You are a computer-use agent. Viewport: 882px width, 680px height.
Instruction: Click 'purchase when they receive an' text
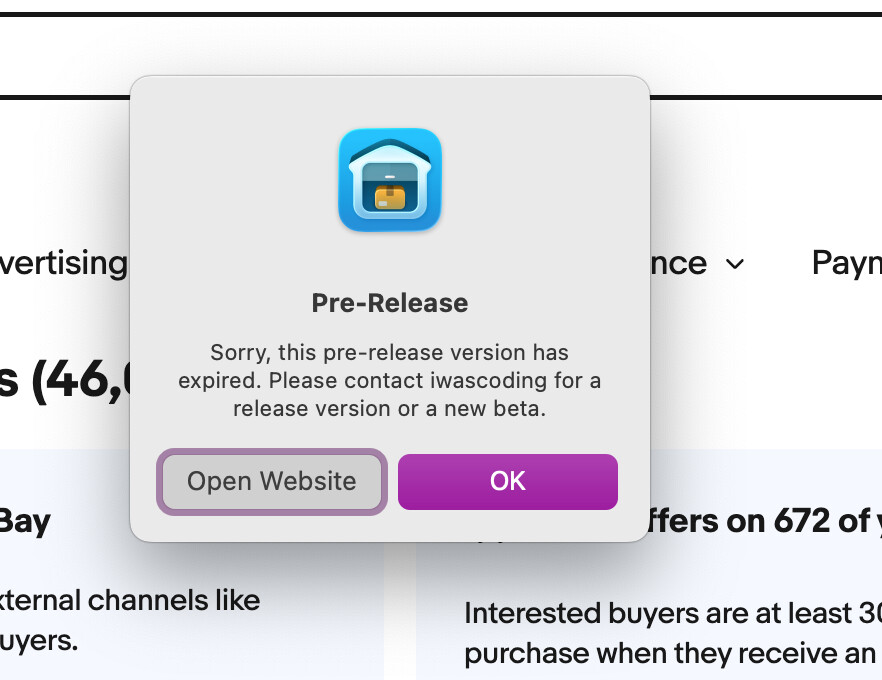pos(670,654)
